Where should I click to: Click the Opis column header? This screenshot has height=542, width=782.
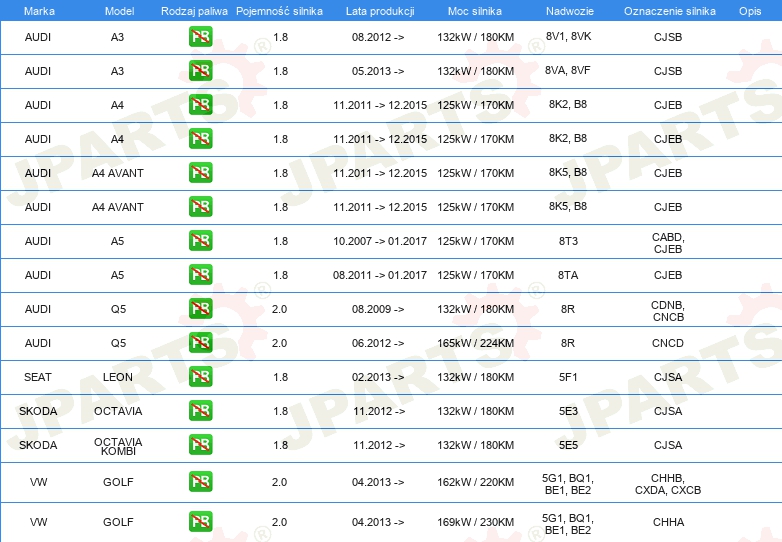coord(750,11)
